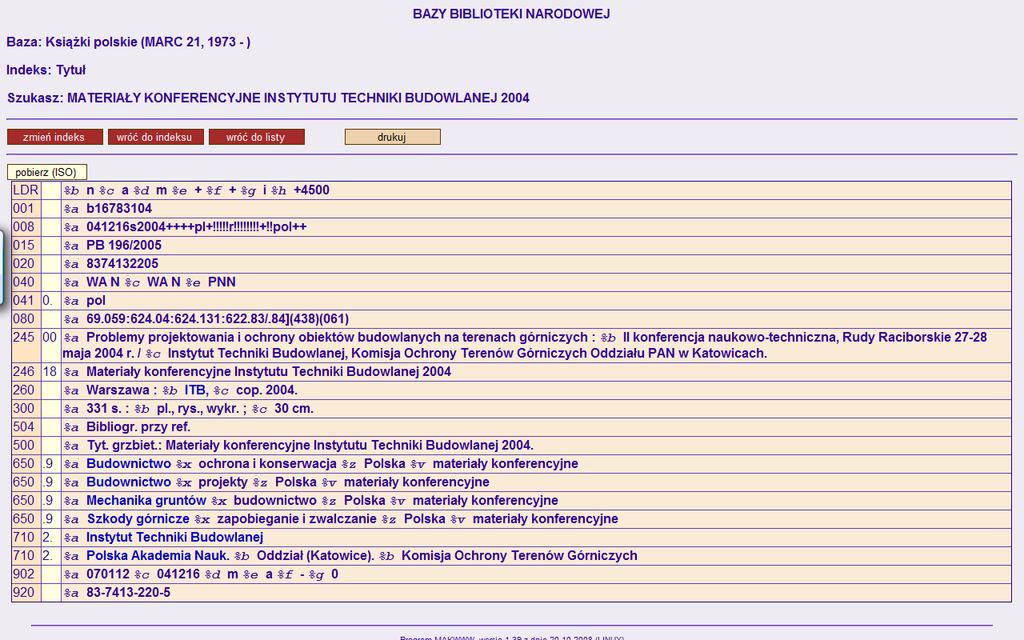
Task: Click 'pol' language code in field 041
Action: tap(96, 301)
